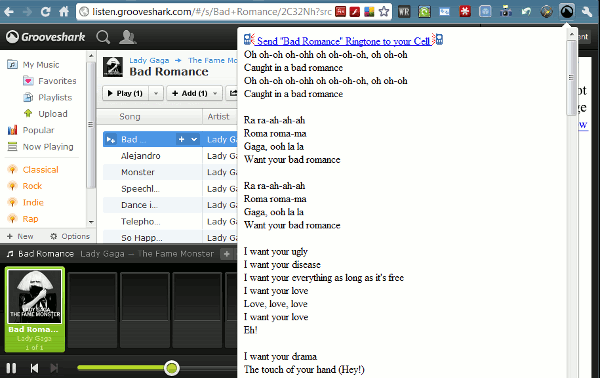This screenshot has width=600, height=378.
Task: Select the Classical station
Action: pyautogui.click(x=33, y=169)
